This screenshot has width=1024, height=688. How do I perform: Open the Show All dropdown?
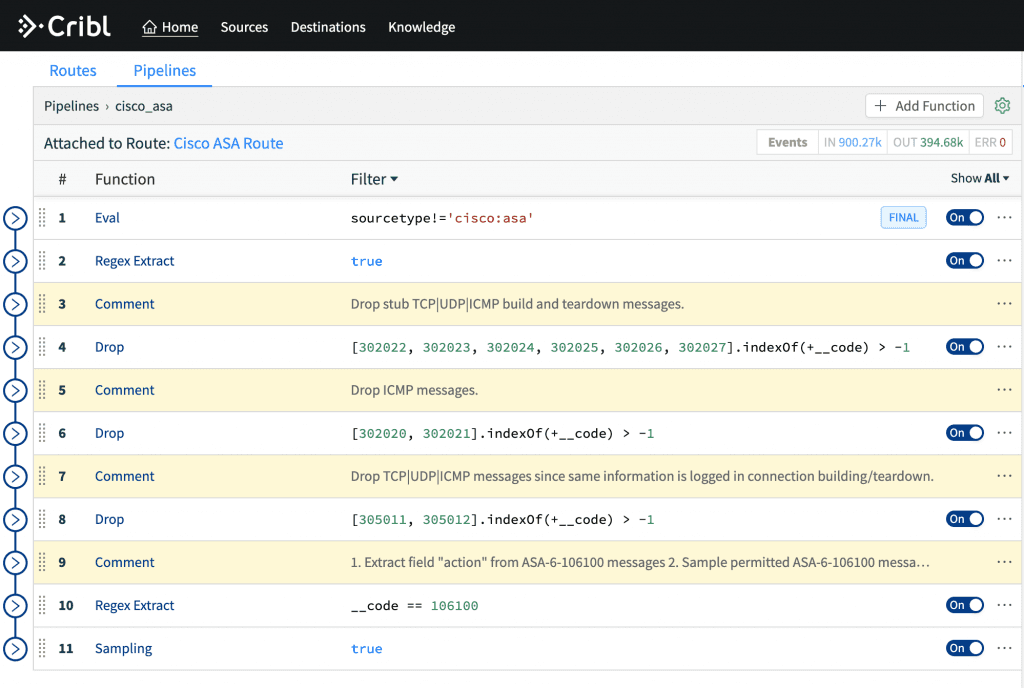coord(979,179)
